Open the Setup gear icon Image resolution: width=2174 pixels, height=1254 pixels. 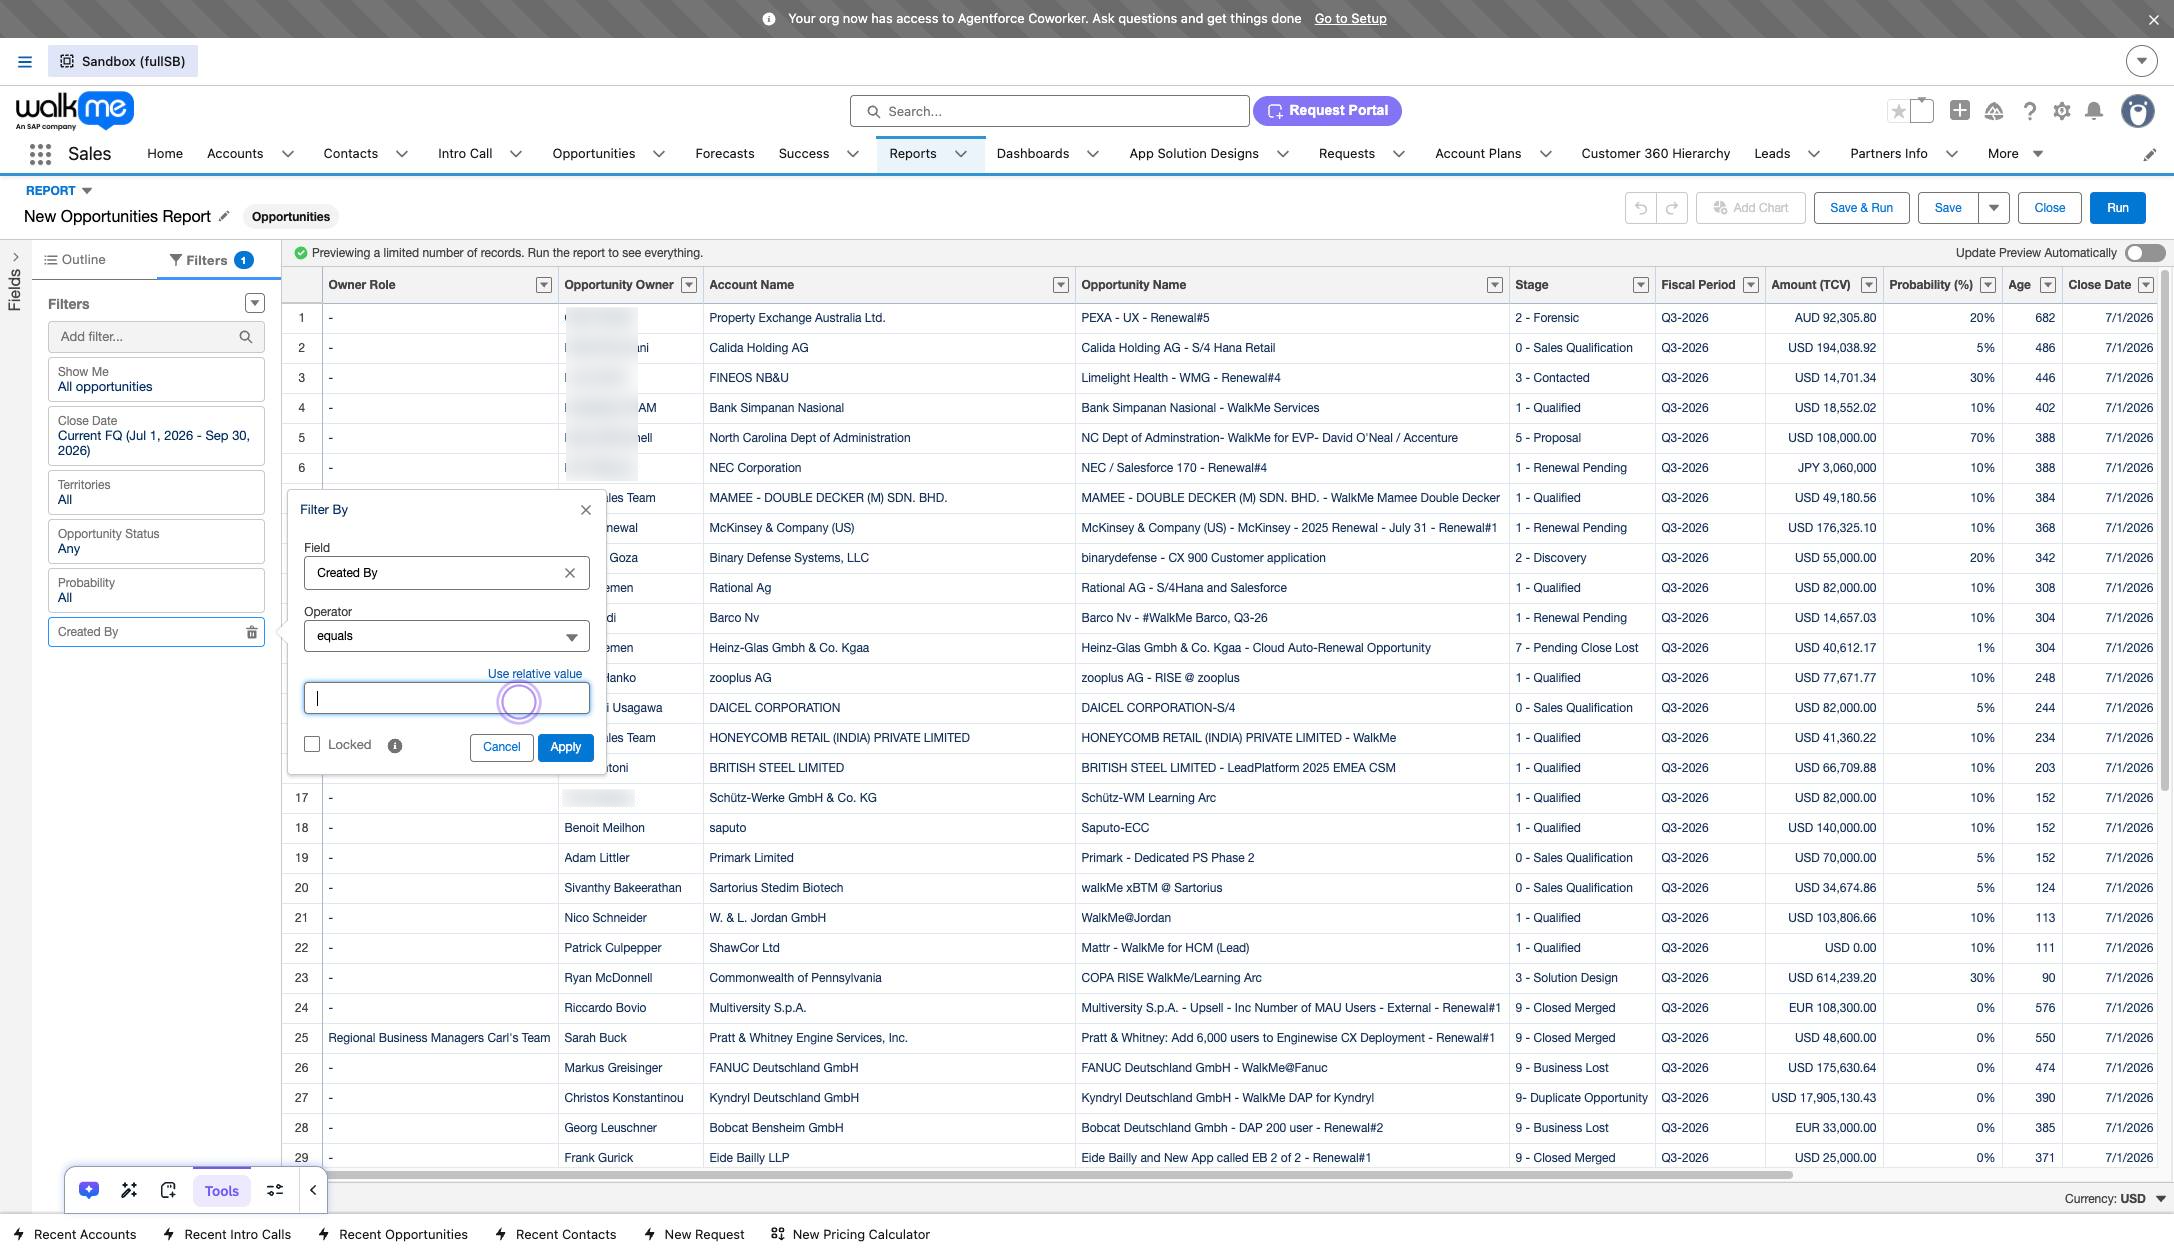click(2062, 112)
